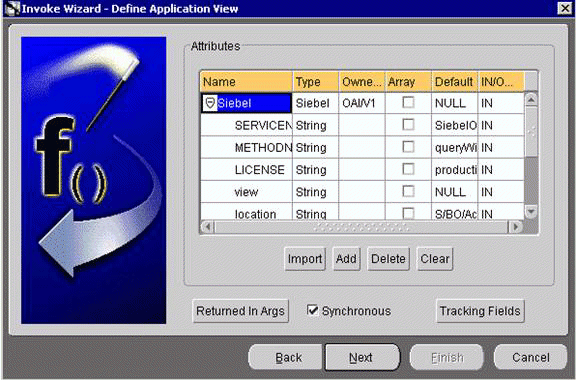Viewport: 576px width, 380px height.
Task: Click NULL default in view row
Action: (x=455, y=192)
